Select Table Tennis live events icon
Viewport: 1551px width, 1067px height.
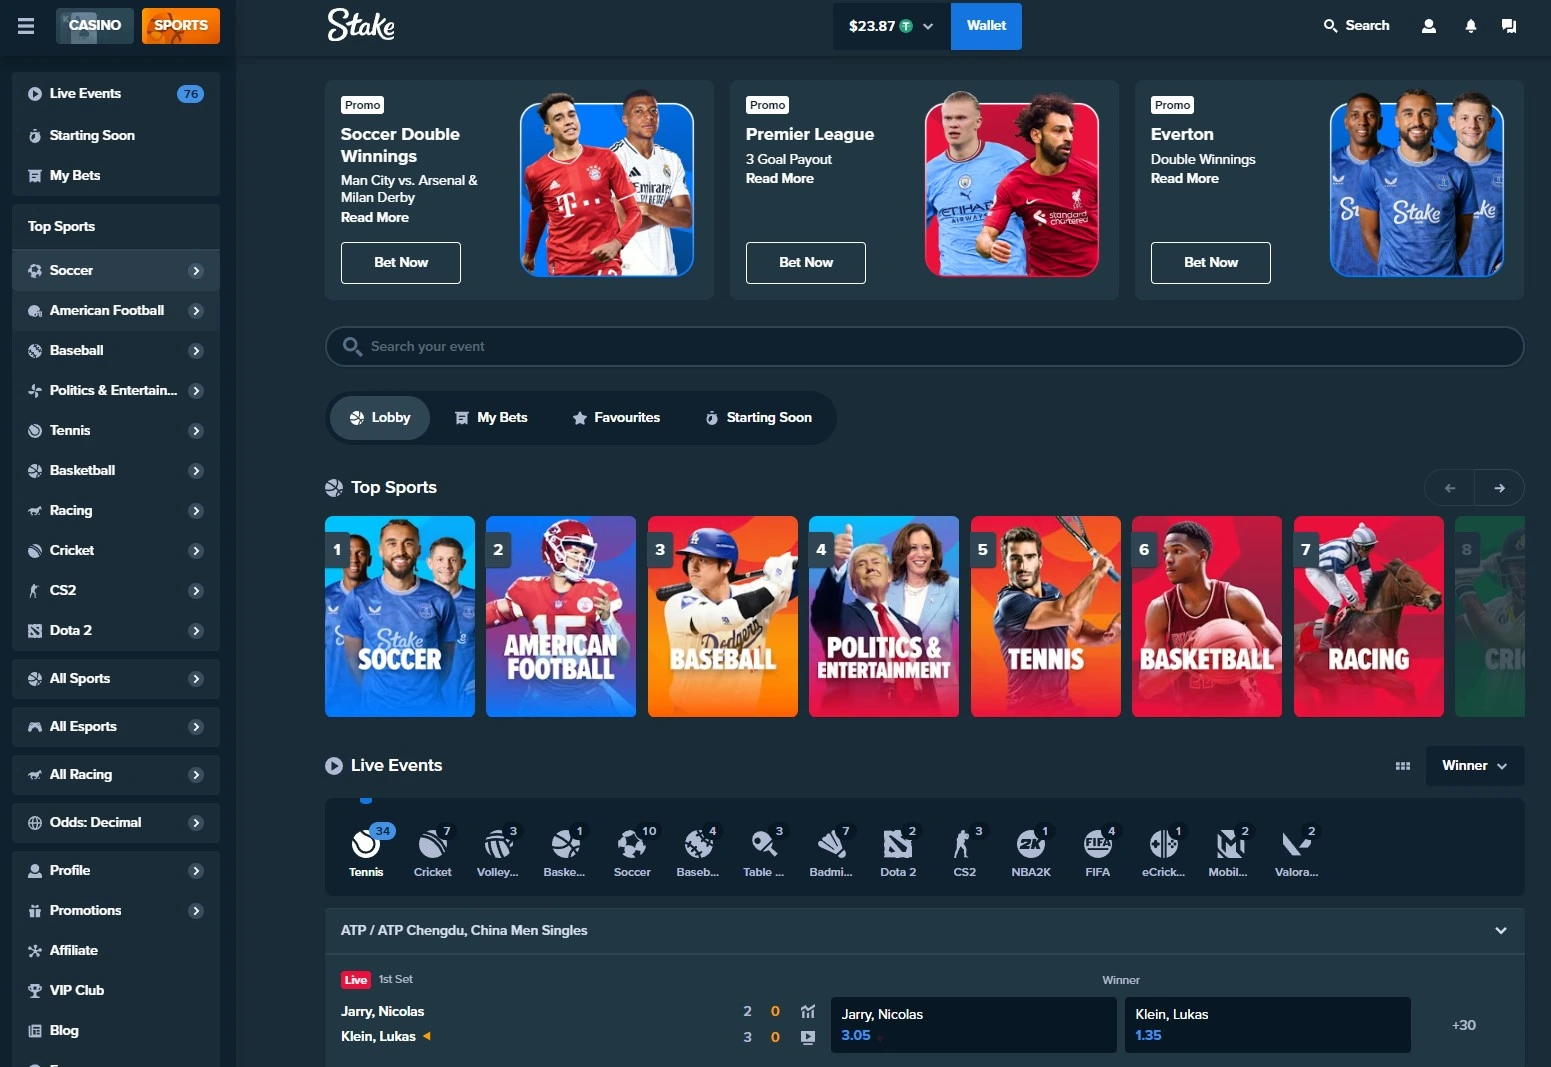(764, 851)
